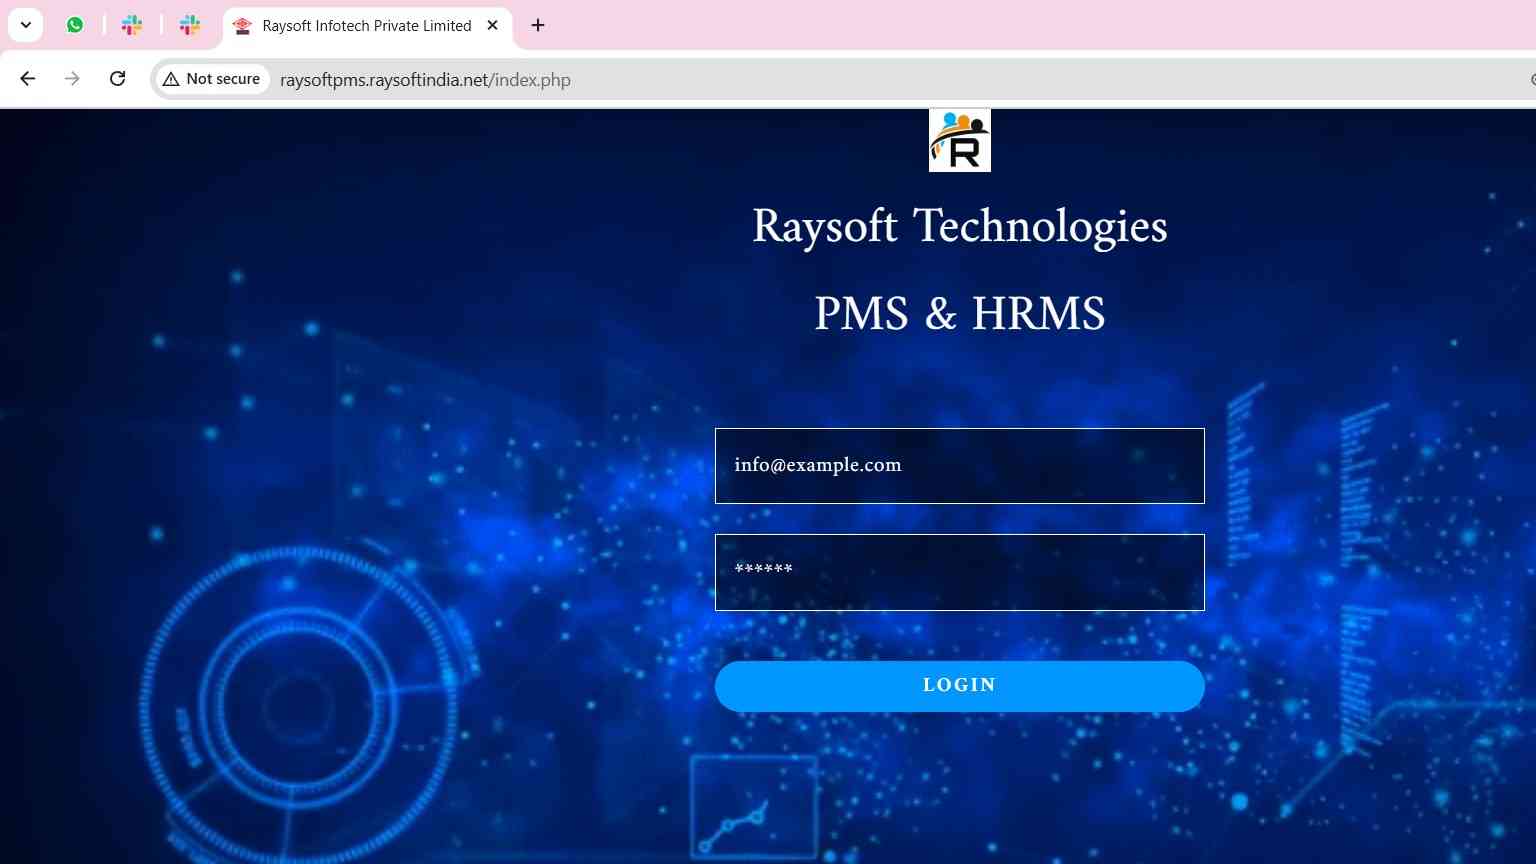Go forward to next page
The image size is (1536, 864).
point(72,79)
